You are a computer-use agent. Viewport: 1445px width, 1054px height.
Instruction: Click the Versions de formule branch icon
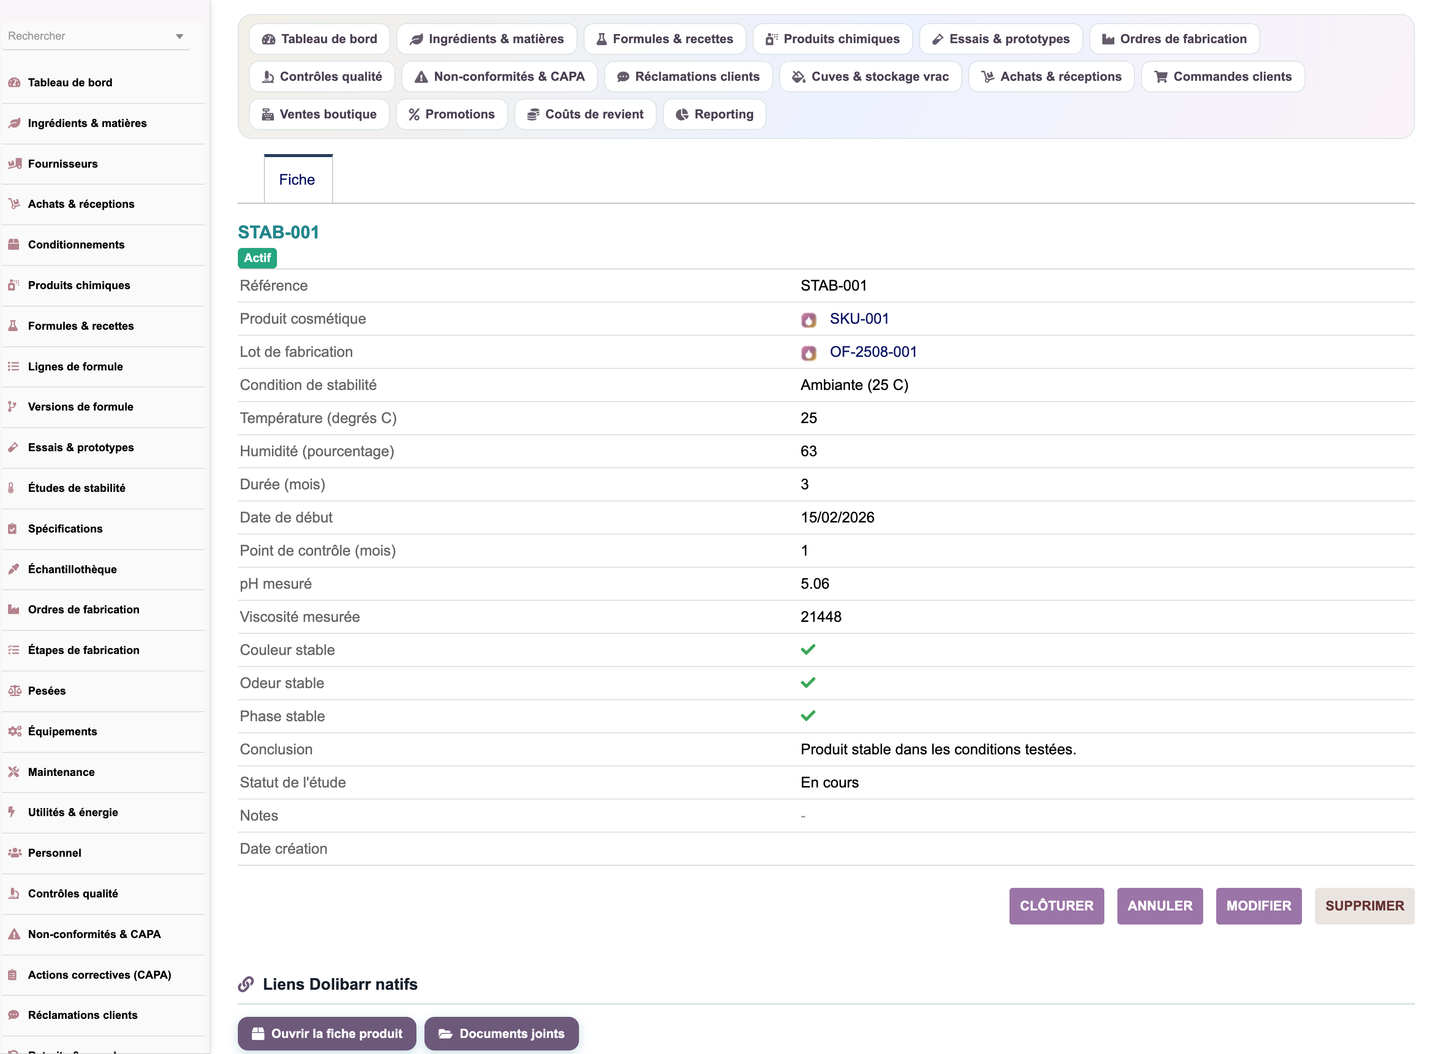tap(14, 407)
